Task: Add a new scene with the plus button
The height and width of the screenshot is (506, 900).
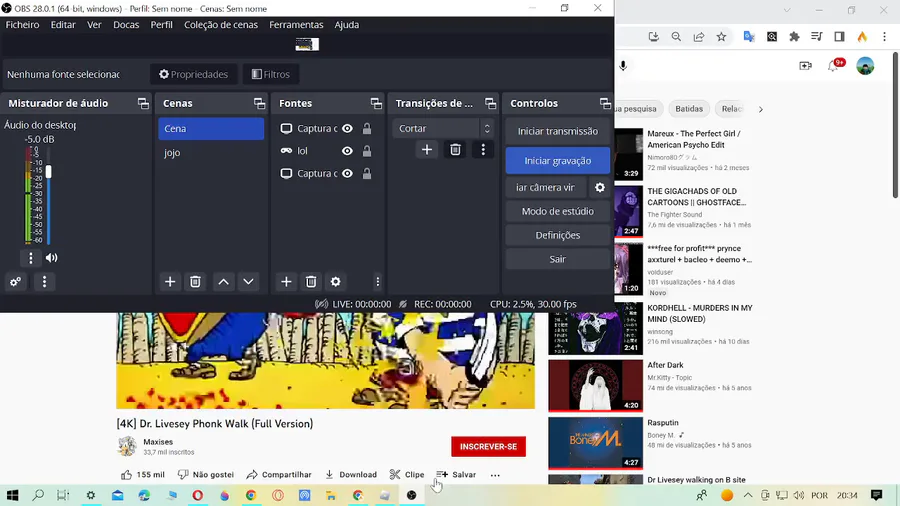Action: tap(170, 282)
